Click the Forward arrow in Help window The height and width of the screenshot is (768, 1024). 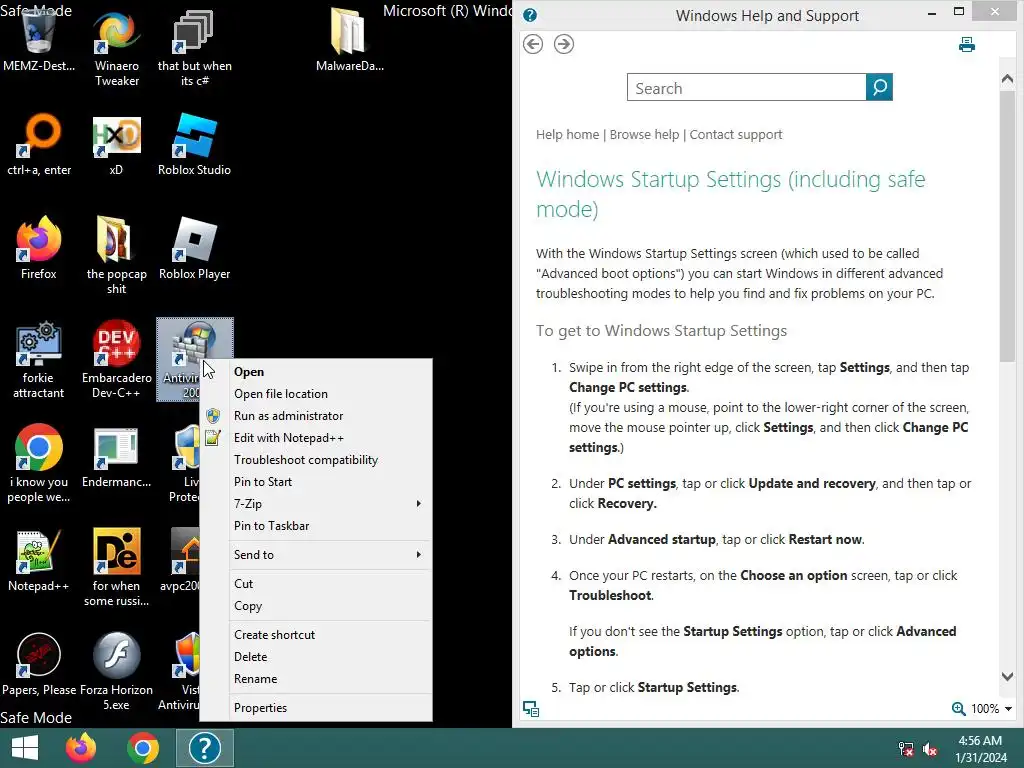point(564,44)
